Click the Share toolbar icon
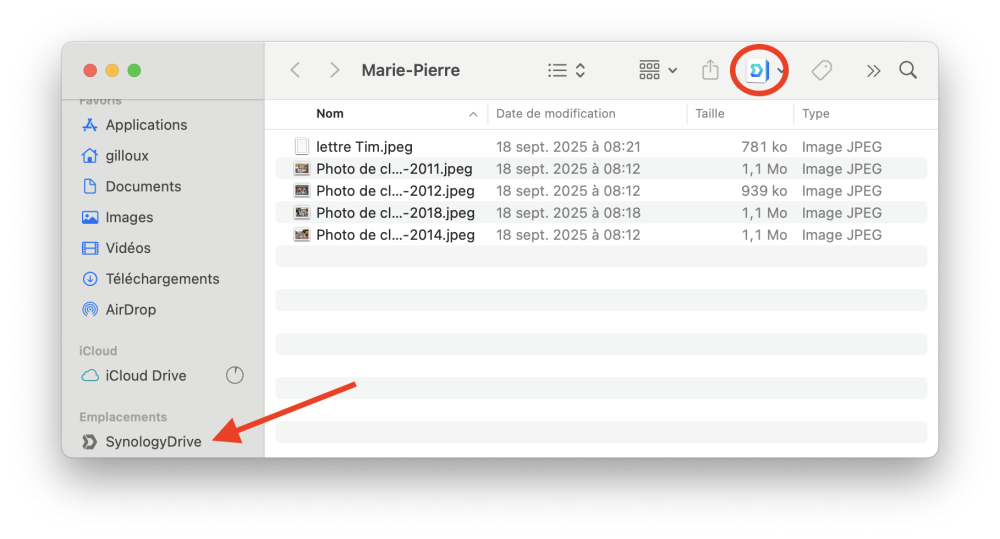 pos(710,70)
